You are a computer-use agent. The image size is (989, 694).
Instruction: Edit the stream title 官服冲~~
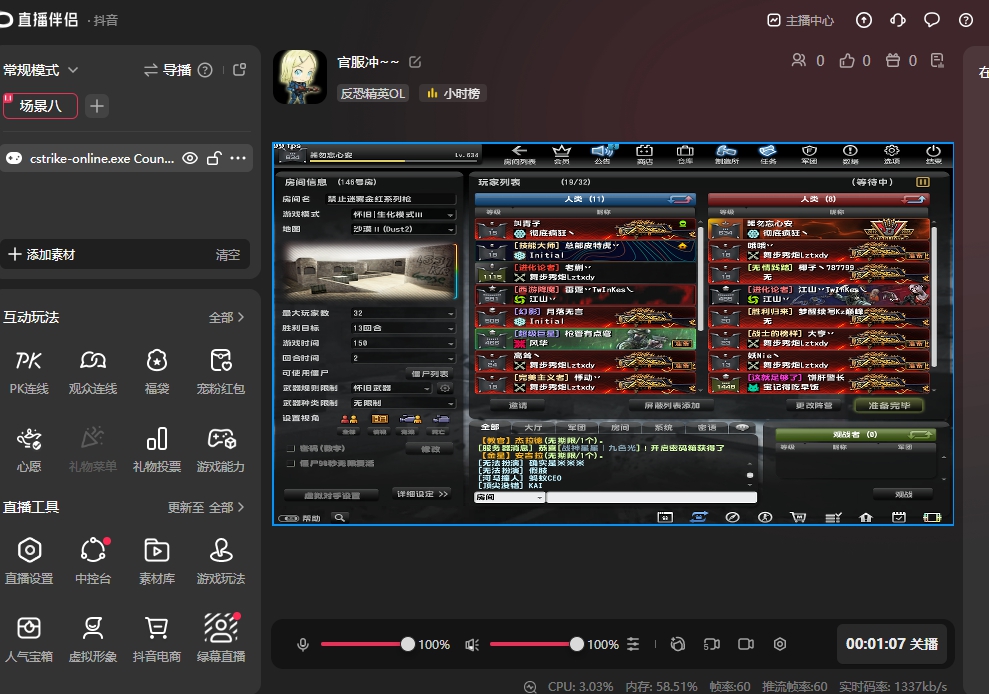click(x=415, y=62)
